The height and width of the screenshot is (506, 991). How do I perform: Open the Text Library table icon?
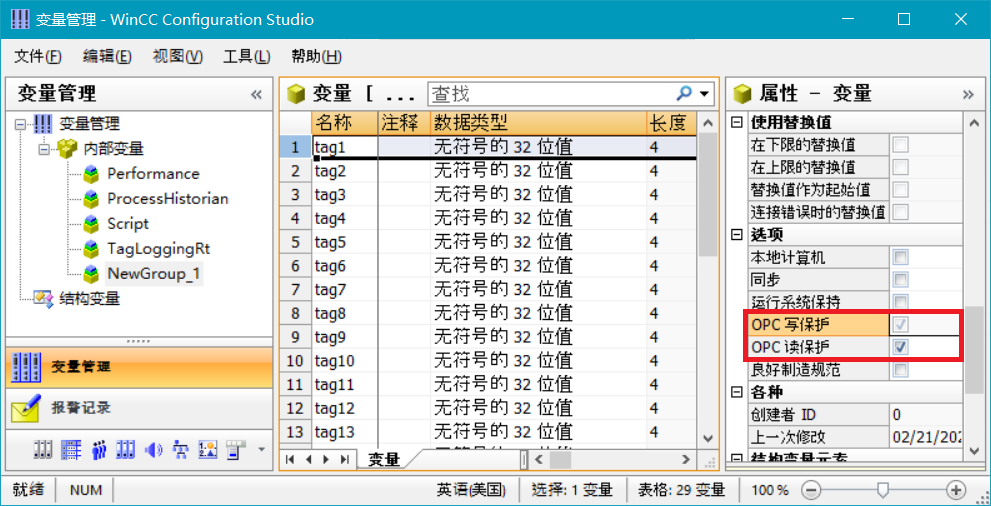click(70, 450)
